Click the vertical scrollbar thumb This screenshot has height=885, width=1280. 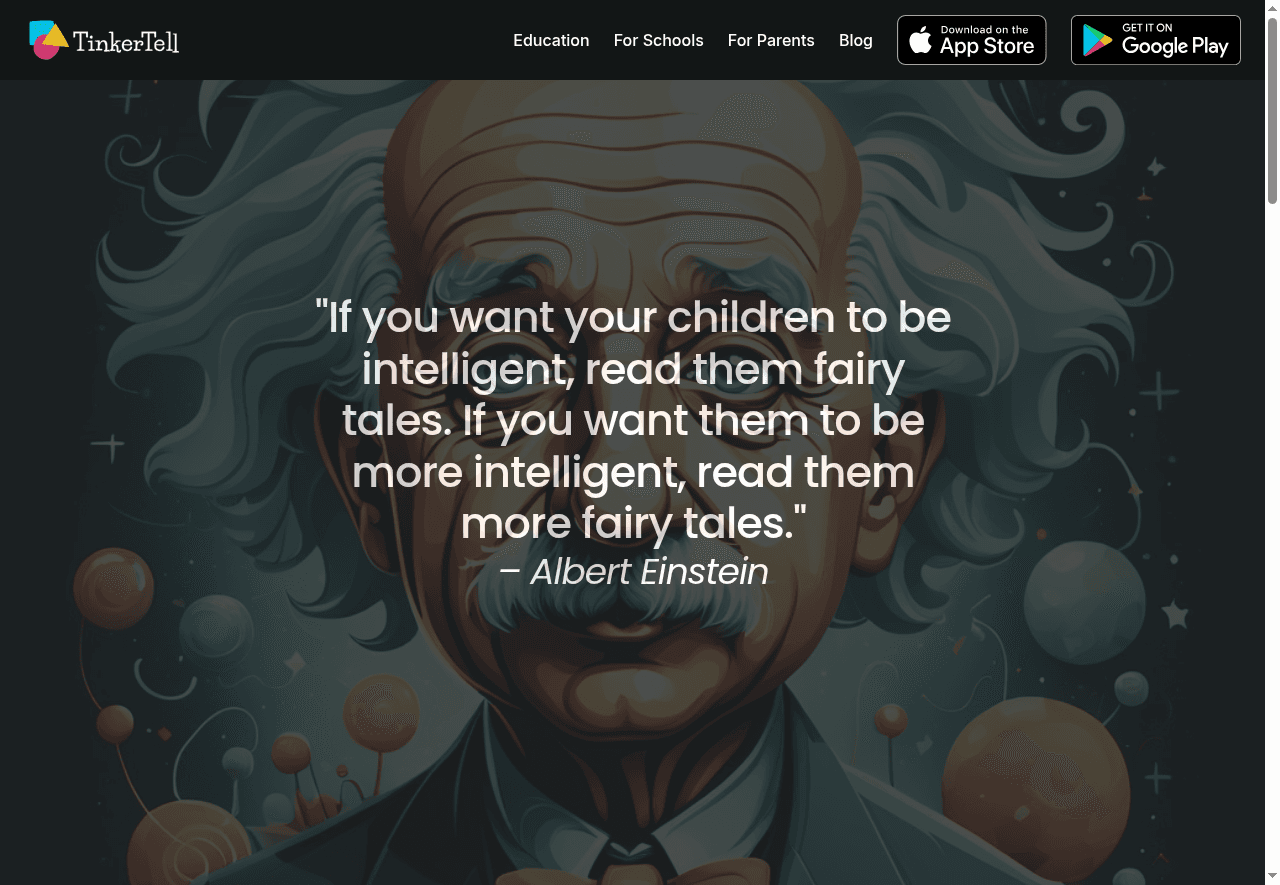(x=1272, y=110)
